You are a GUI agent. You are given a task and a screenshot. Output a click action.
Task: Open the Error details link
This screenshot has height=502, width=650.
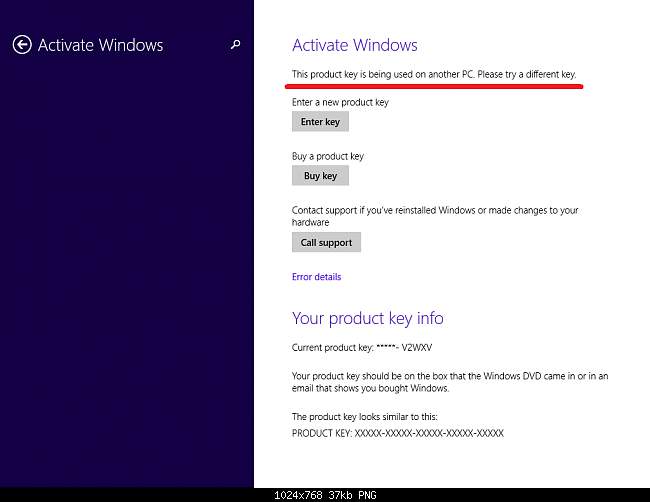tap(316, 276)
